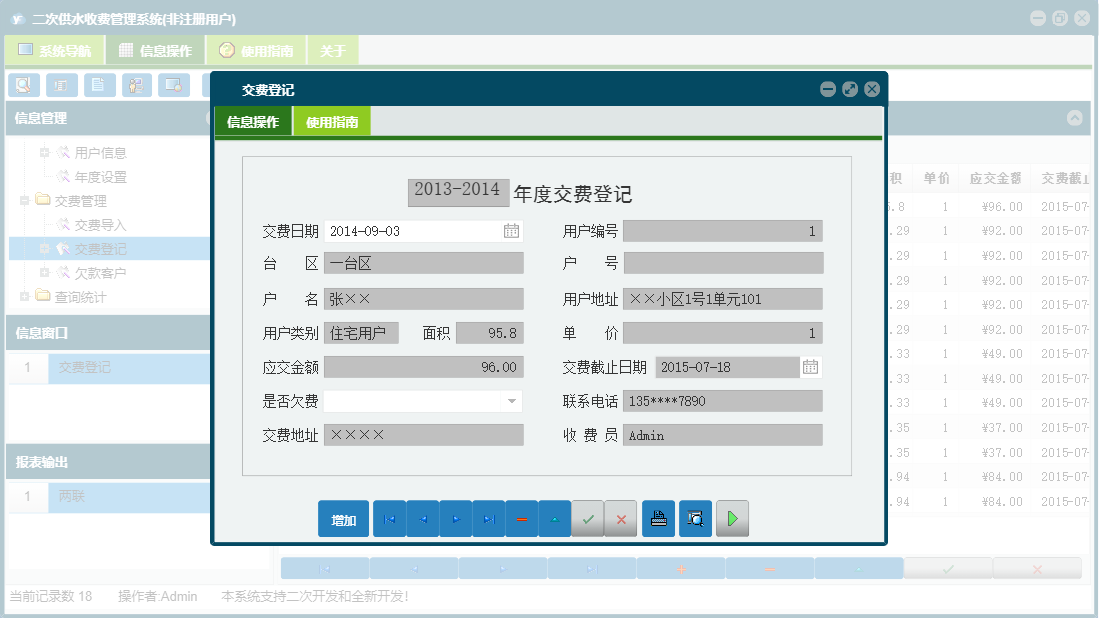Viewport: 1099px width, 618px height.
Task: Jump to the last record with the navigation icon
Action: coord(488,518)
